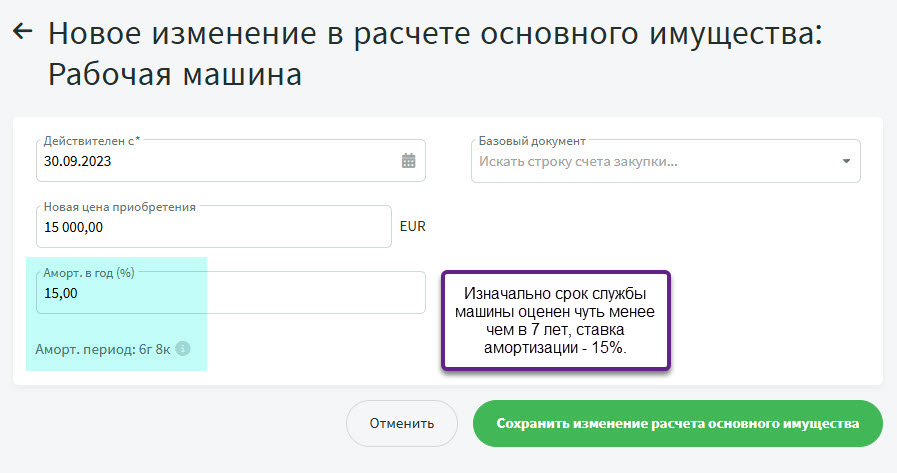Screen dimensions: 897x473
Task: Click the Аморт. период: 6г 8к text
Action: click(104, 349)
